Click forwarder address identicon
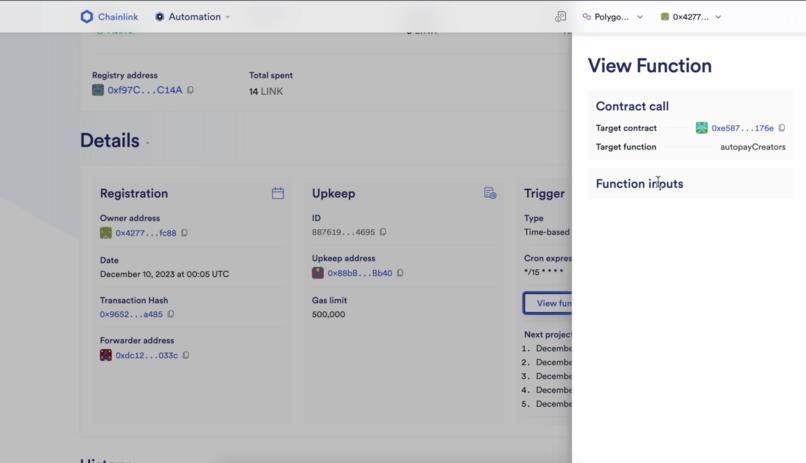806x463 pixels. point(105,355)
